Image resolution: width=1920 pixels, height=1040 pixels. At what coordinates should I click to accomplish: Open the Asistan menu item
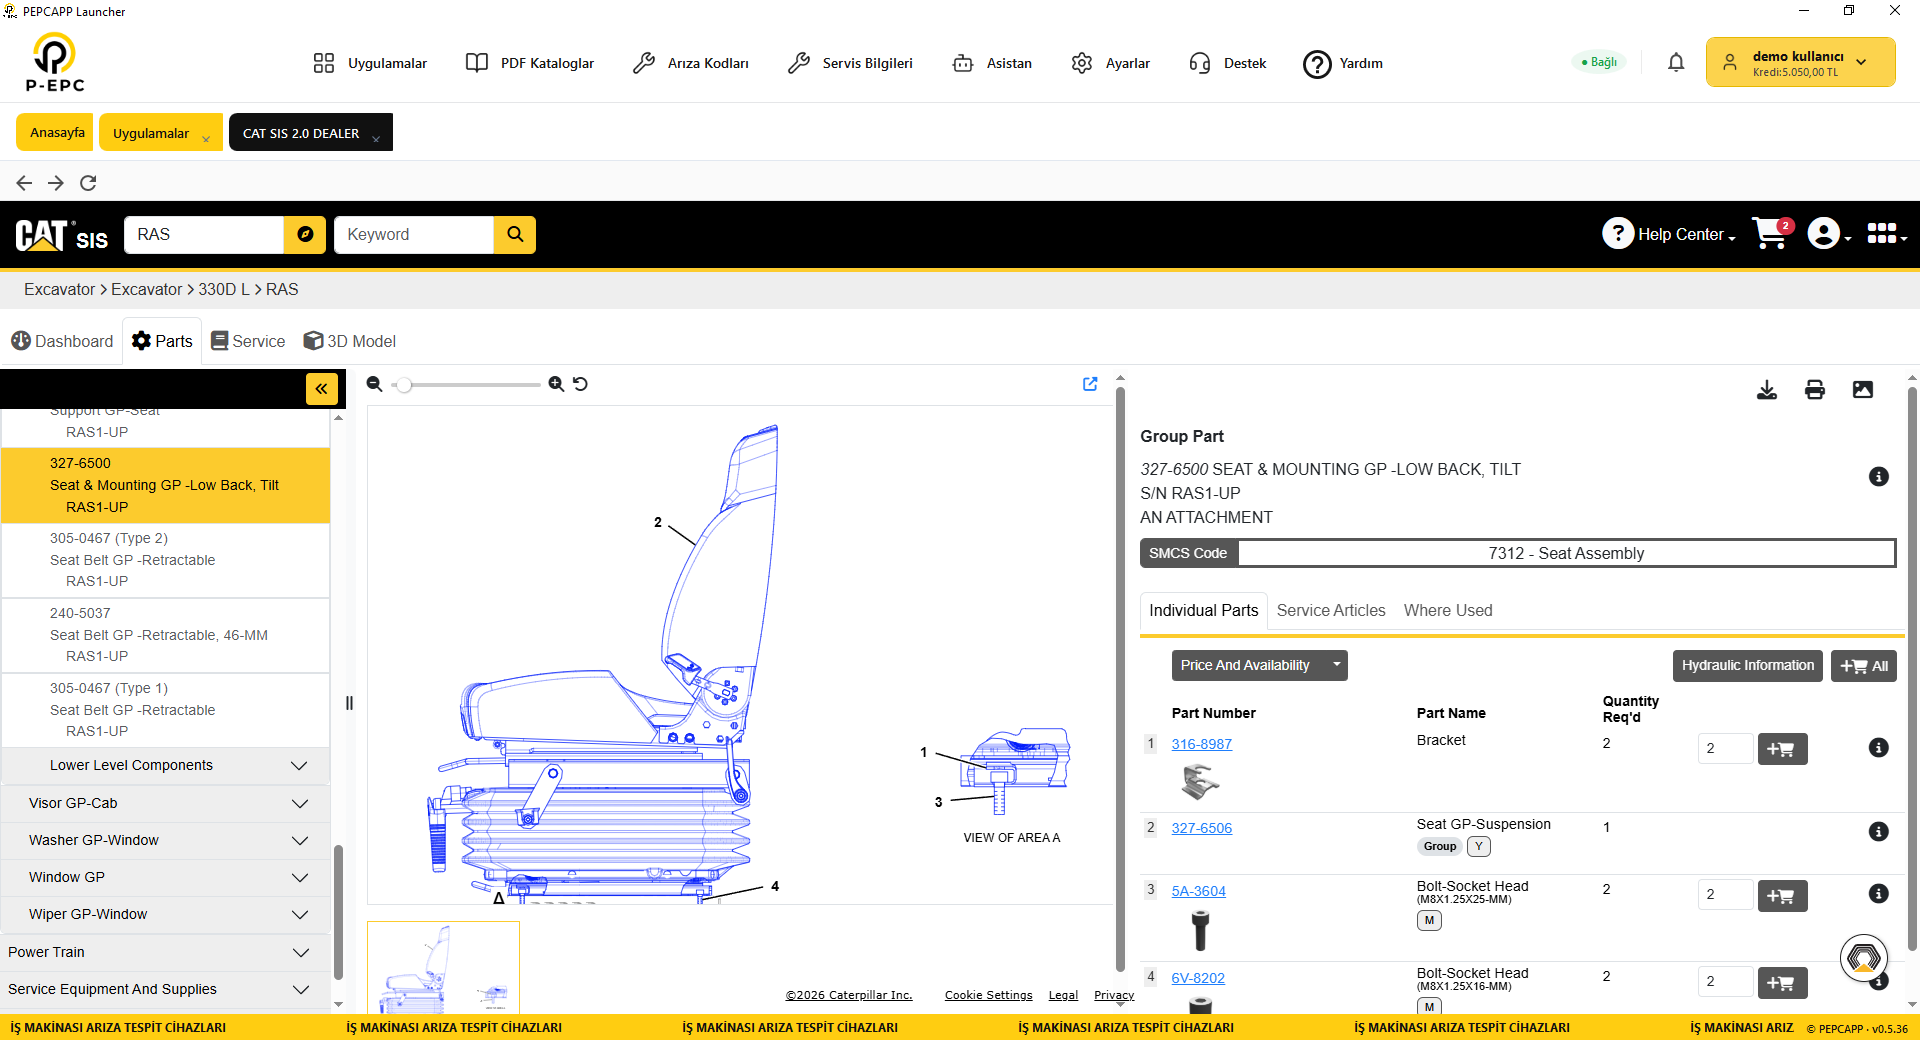click(992, 63)
